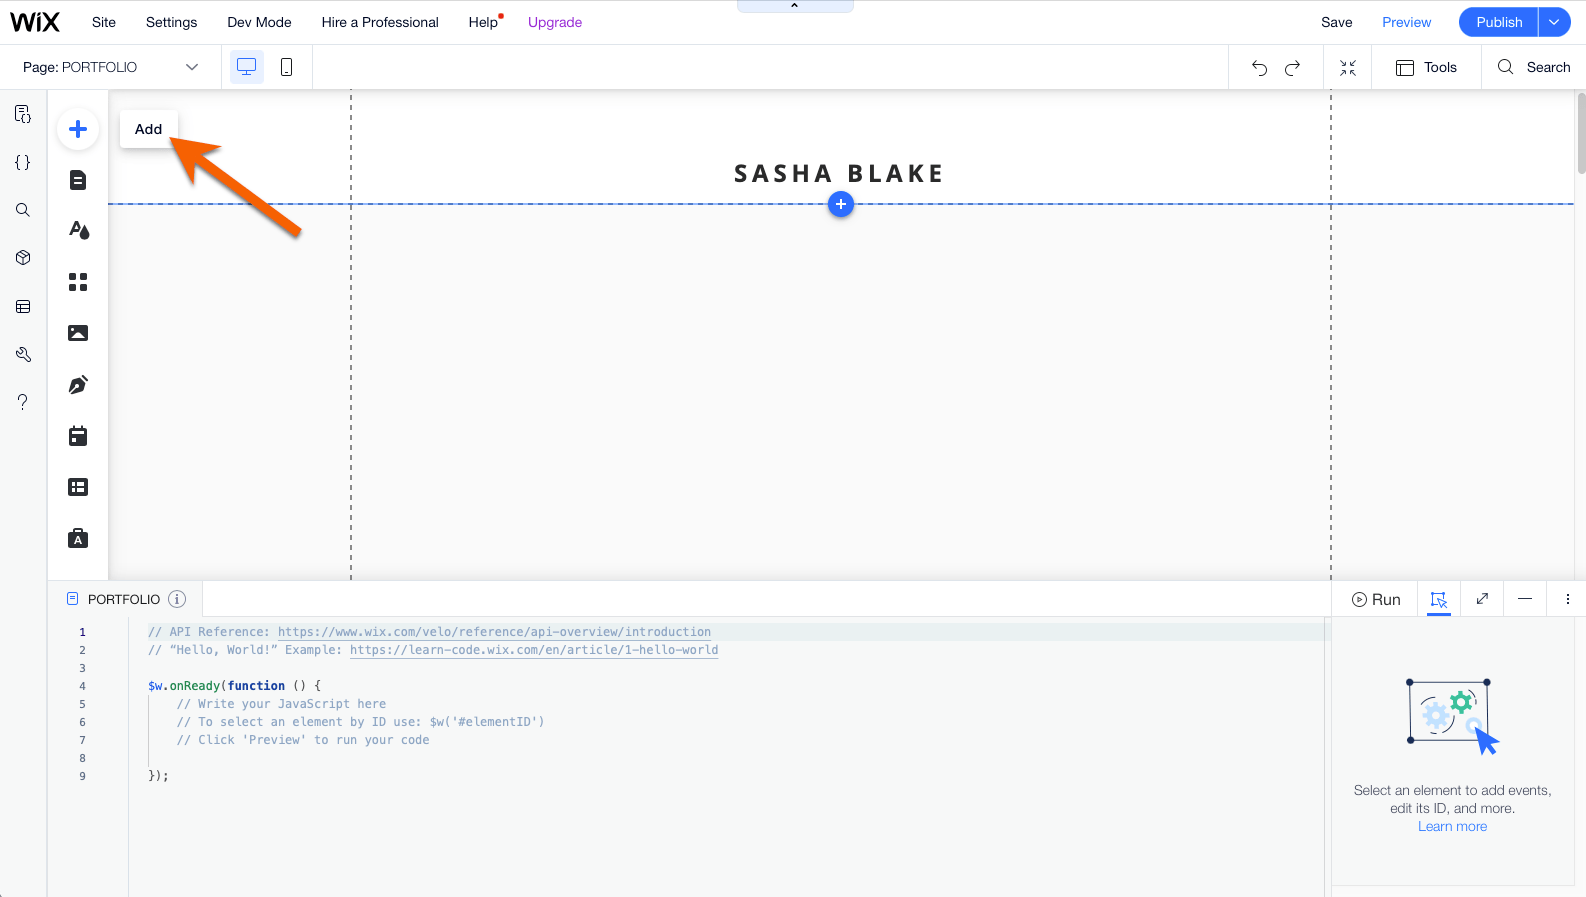This screenshot has width=1586, height=897.
Task: Open the Learn more link
Action: (1453, 826)
